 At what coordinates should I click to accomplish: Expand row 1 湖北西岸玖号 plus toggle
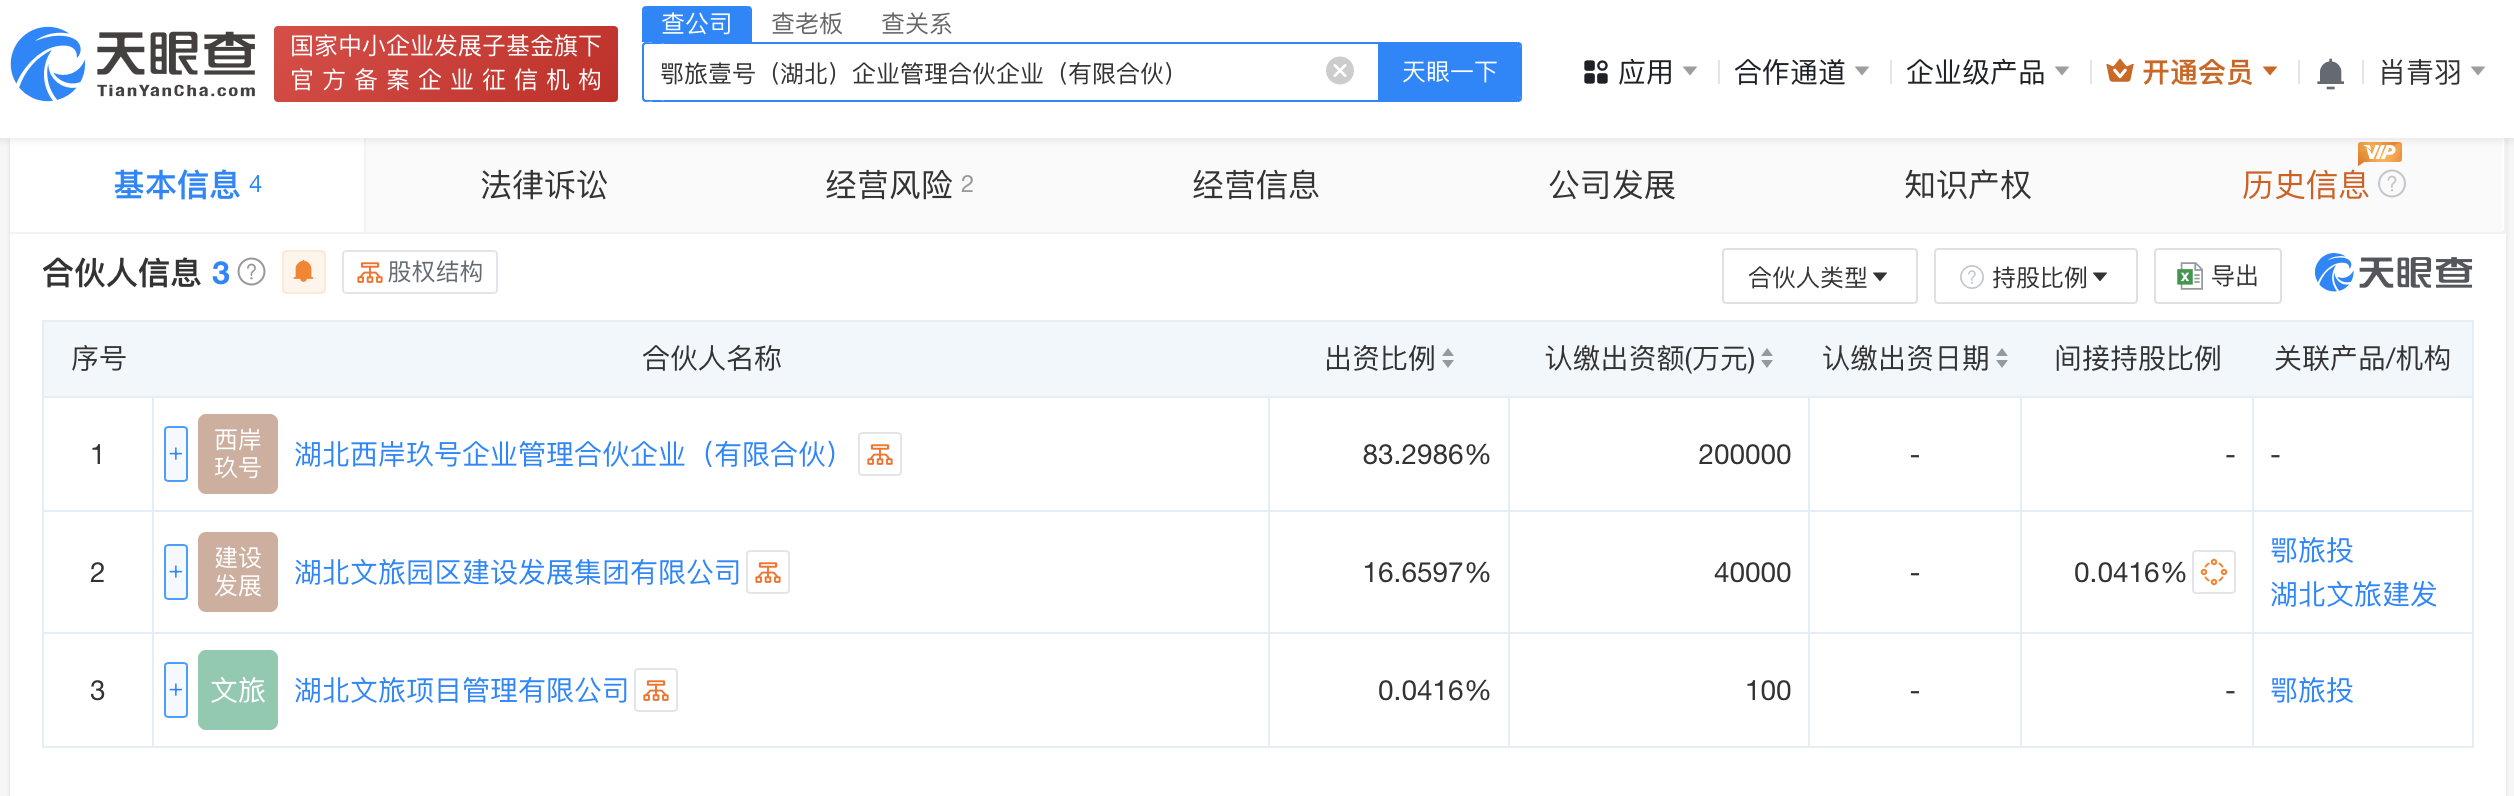176,454
